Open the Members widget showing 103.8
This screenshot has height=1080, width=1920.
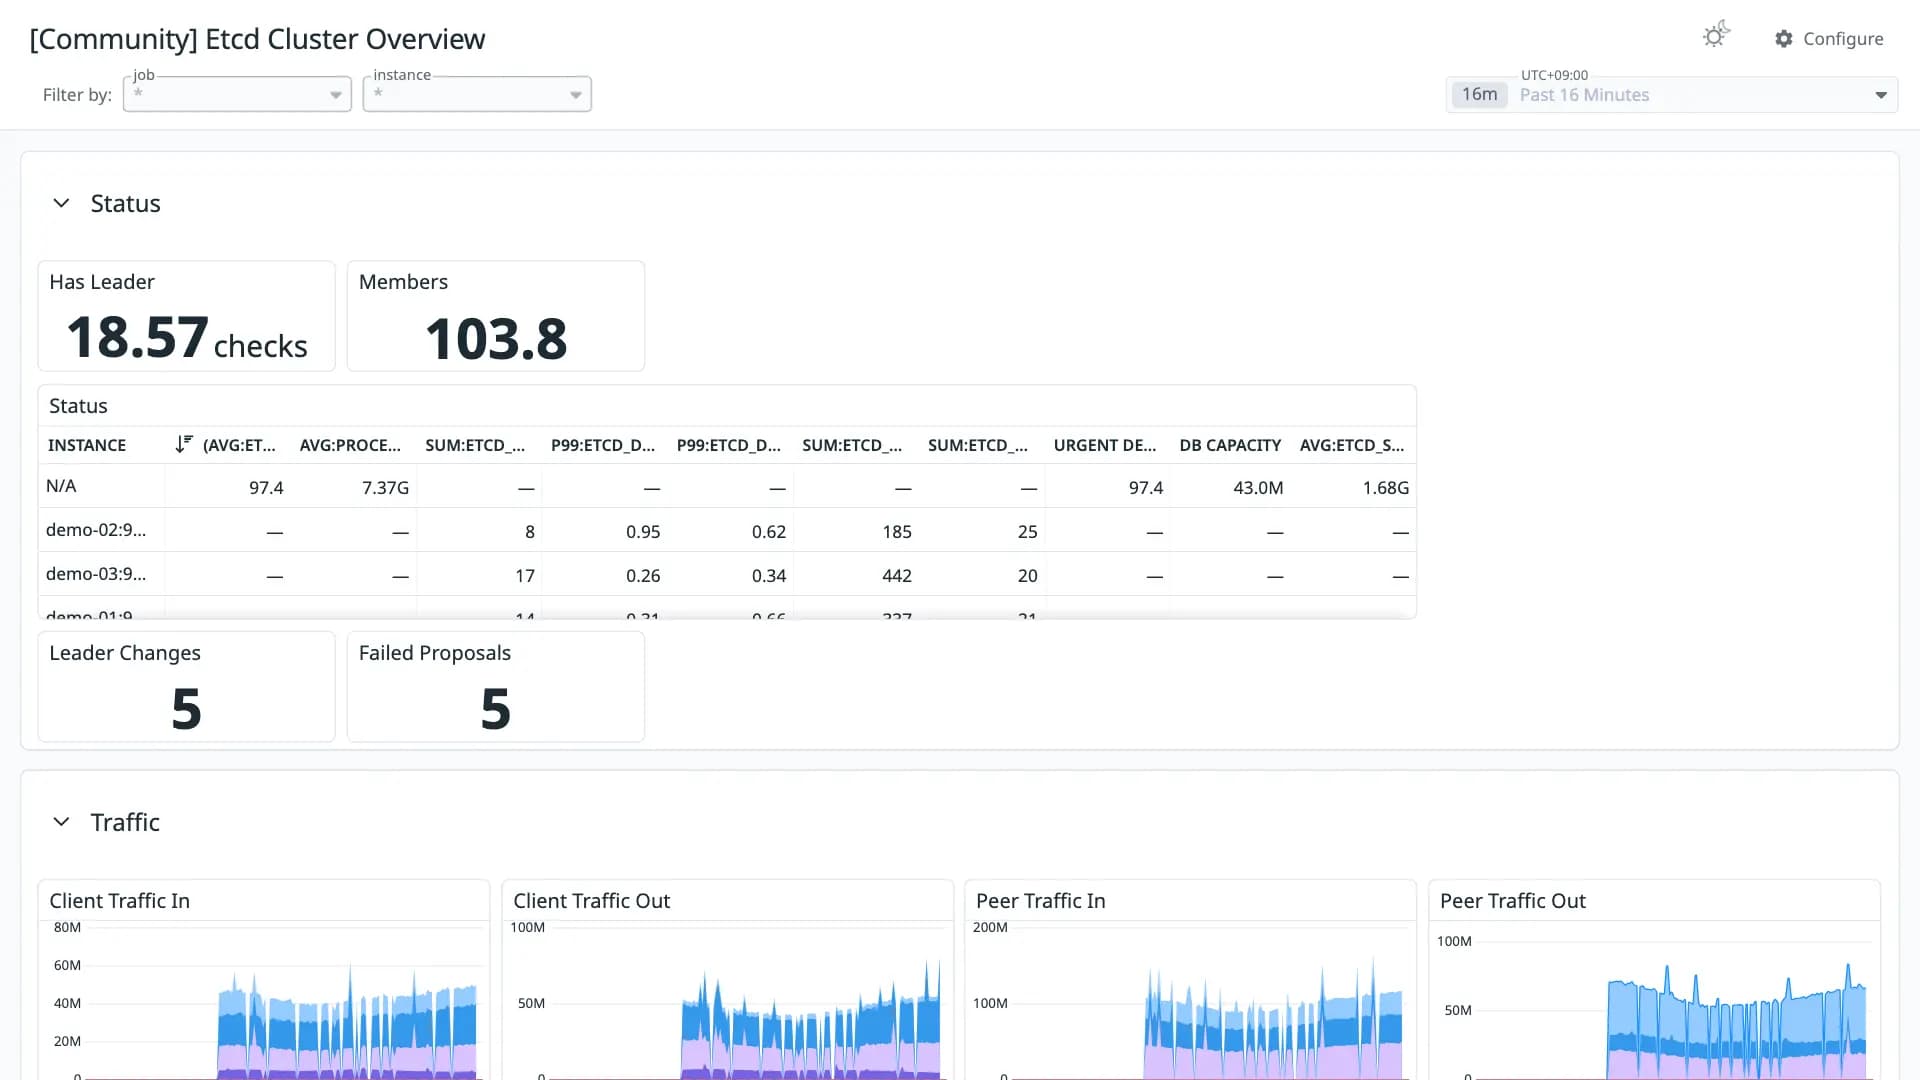pos(496,316)
